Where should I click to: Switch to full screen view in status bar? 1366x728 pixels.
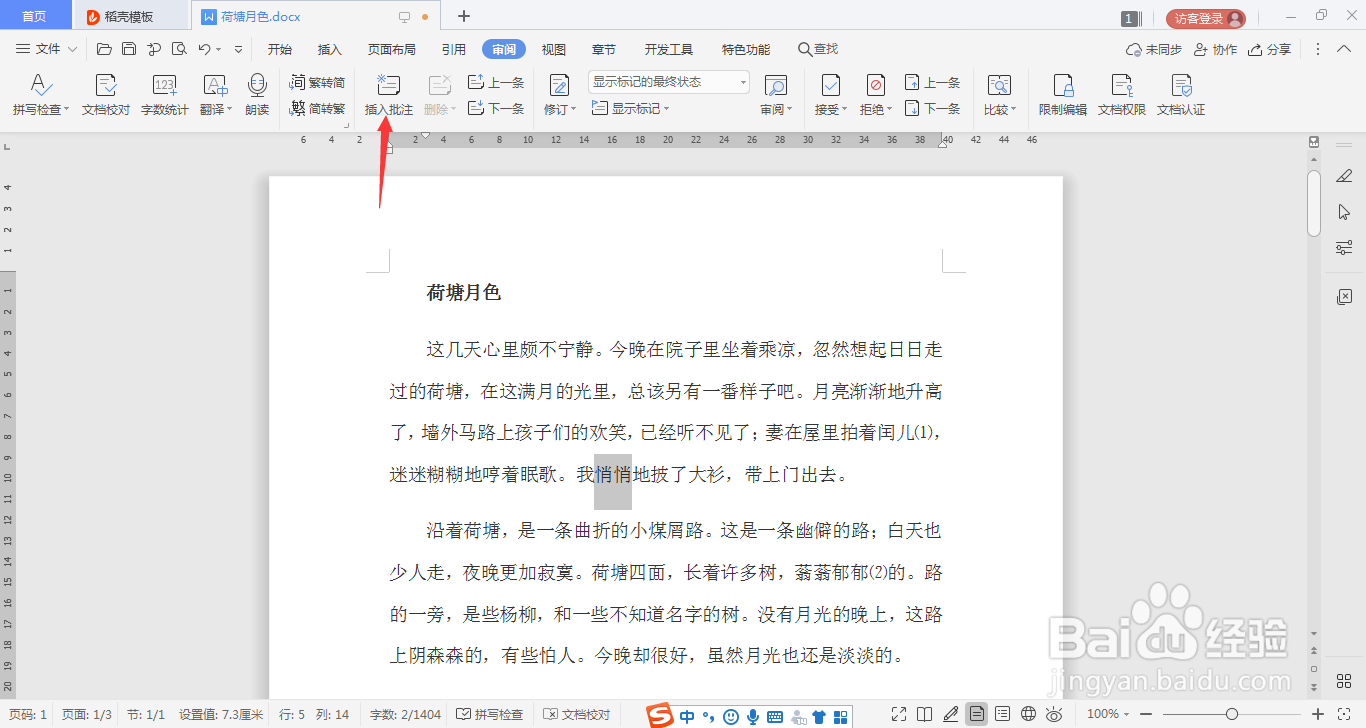coord(899,714)
